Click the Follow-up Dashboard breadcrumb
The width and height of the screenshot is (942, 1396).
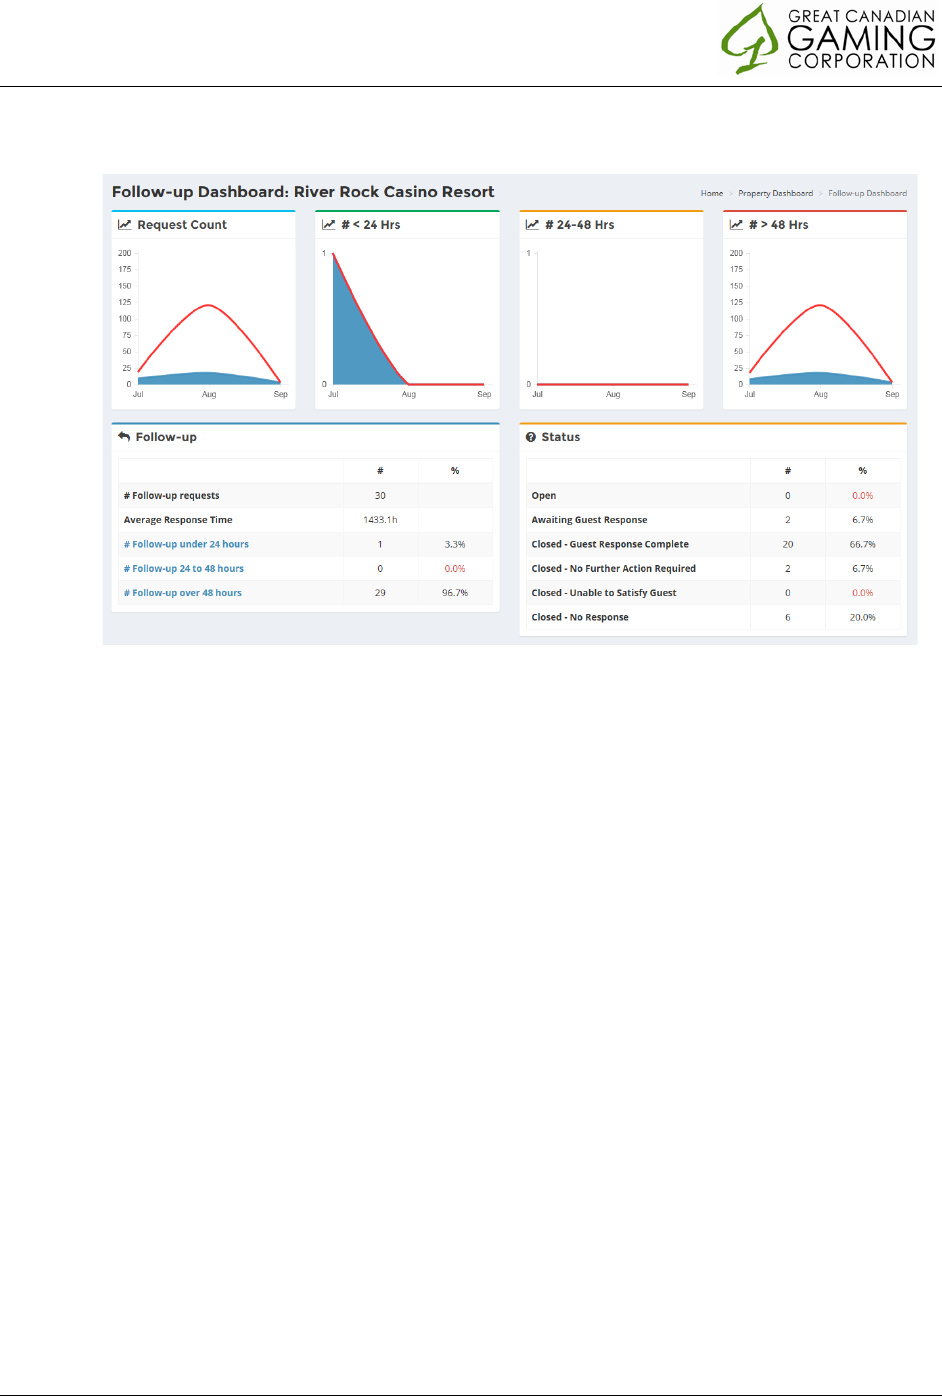(x=868, y=193)
